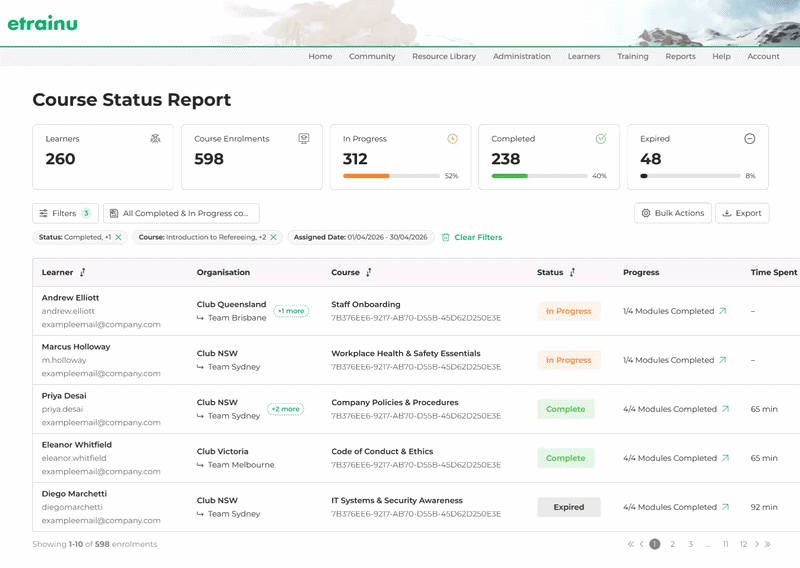Image resolution: width=800 pixels, height=568 pixels.
Task: Remove the Status: Completed filter chip
Action: pos(118,237)
